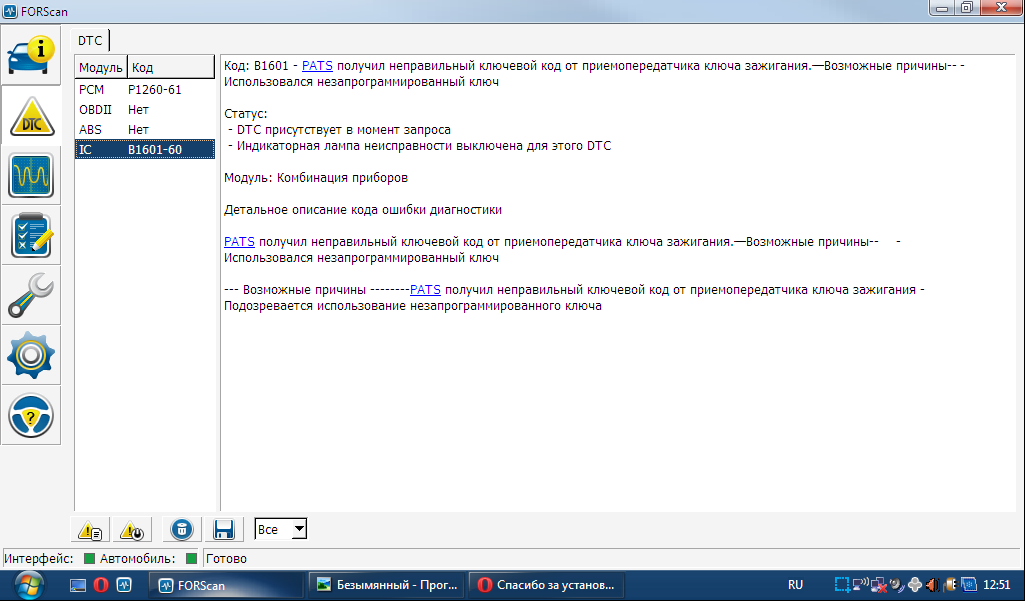Open the steering wheel help section
This screenshot has height=601, width=1025.
pyautogui.click(x=31, y=415)
